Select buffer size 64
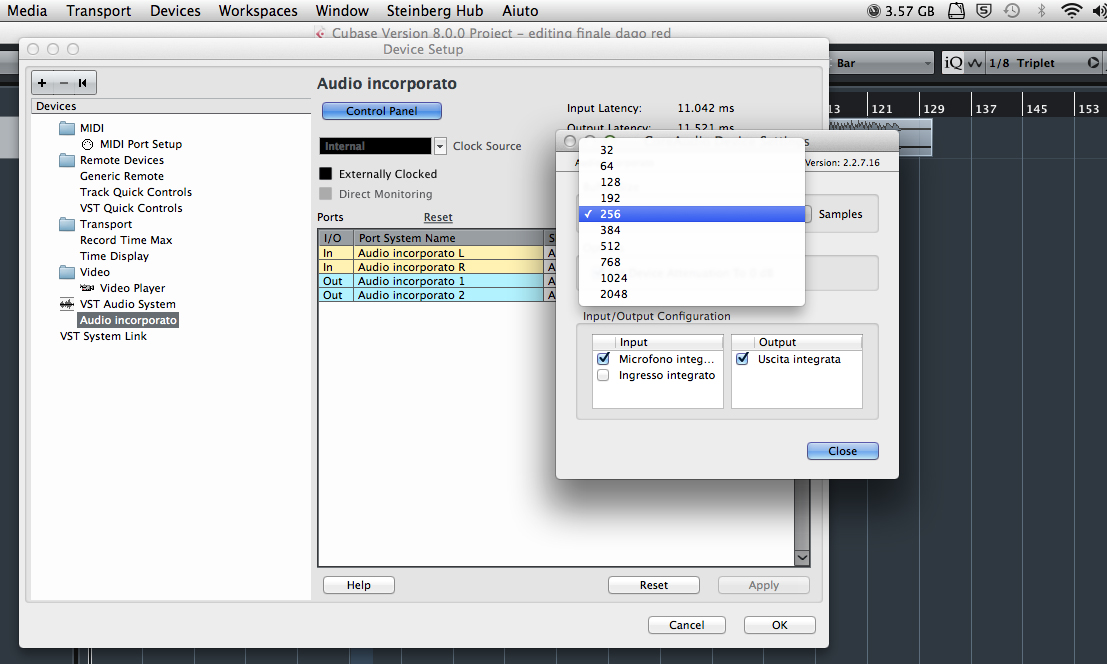1107x664 pixels. point(692,166)
